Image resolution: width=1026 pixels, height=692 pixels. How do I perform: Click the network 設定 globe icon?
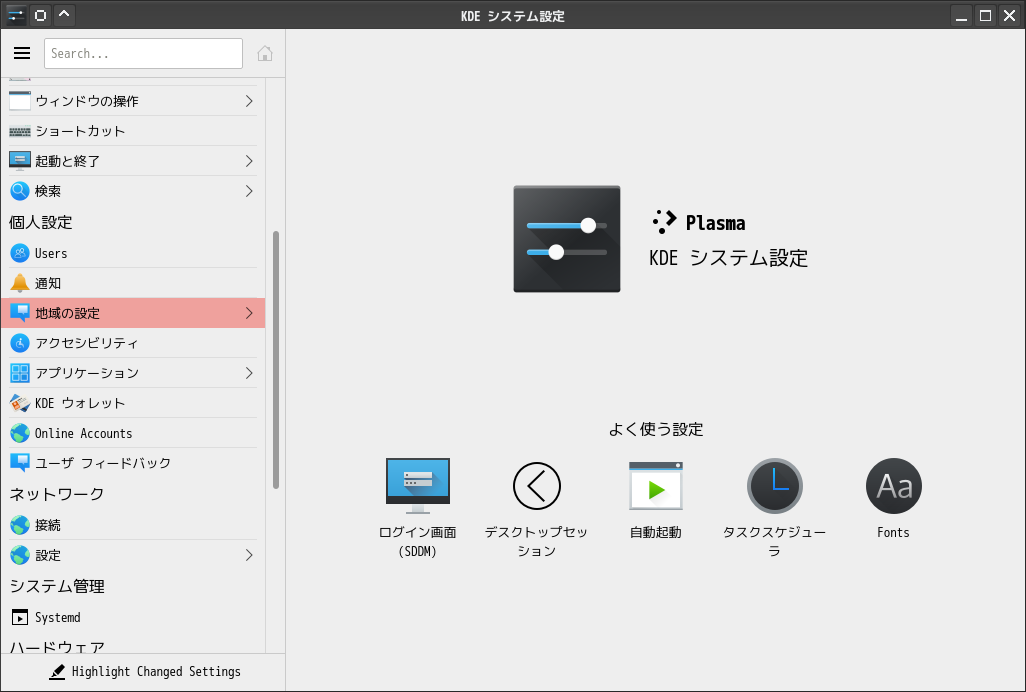[20, 555]
